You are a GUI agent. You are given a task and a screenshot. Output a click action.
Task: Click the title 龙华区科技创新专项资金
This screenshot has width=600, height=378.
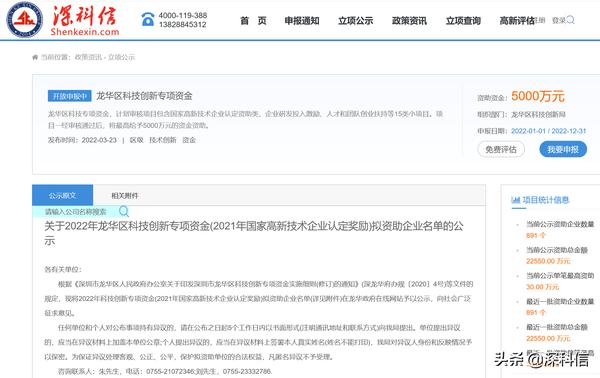point(144,96)
